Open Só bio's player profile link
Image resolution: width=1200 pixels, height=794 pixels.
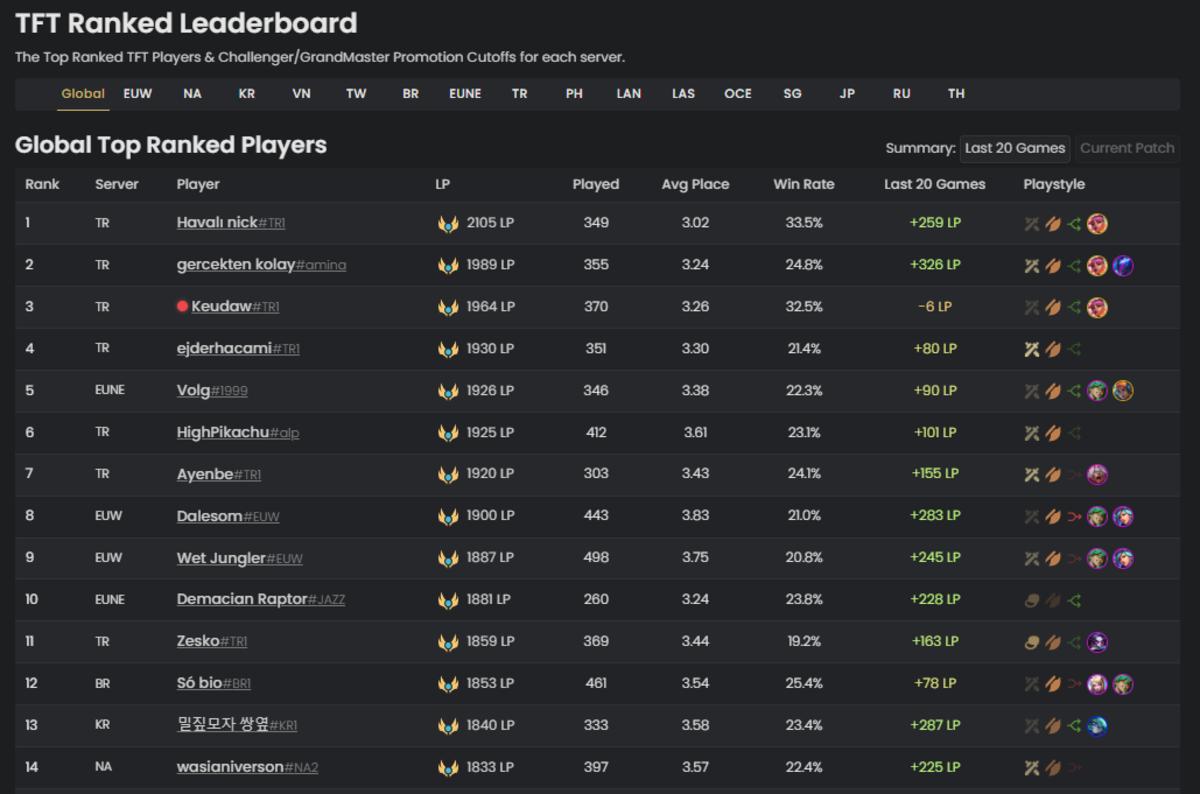pos(199,683)
